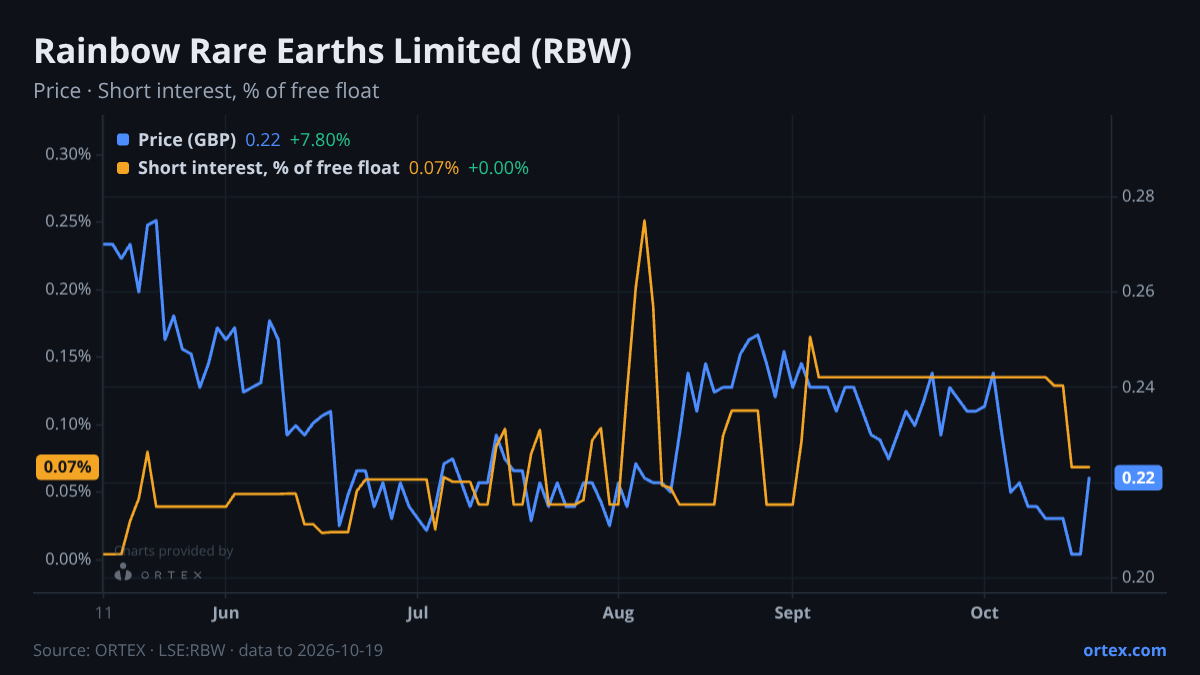The height and width of the screenshot is (675, 1200).
Task: Click the 0.20% left axis label
Action: 69,289
